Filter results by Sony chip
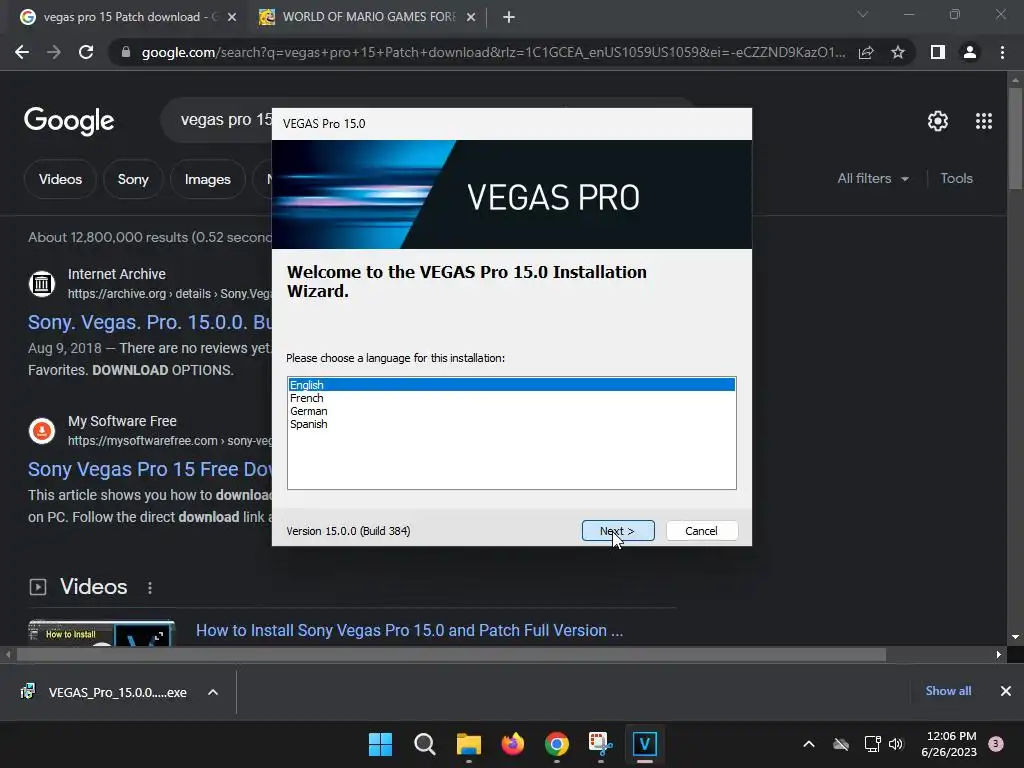The height and width of the screenshot is (768, 1024). pos(133,179)
